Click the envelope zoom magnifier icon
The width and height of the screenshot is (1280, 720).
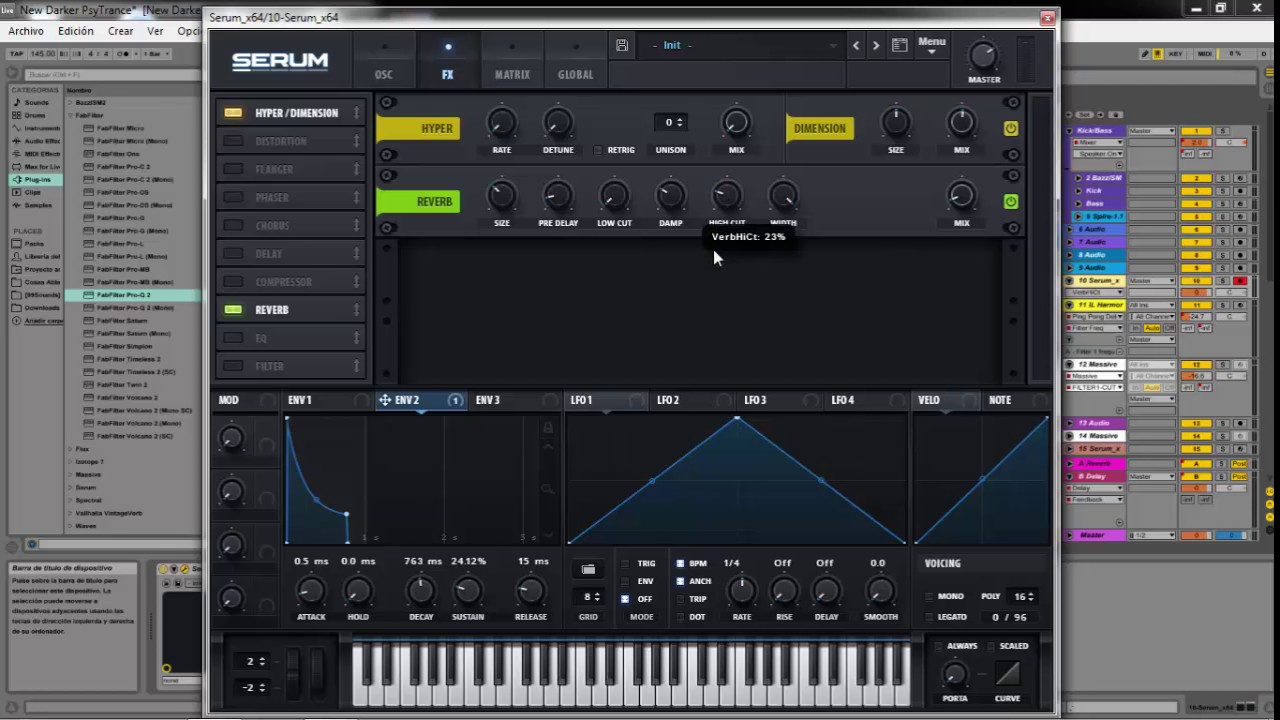(x=547, y=489)
